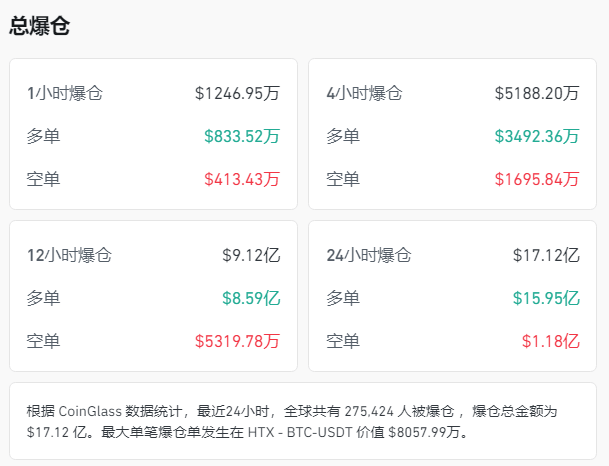Click the 4-hour short value $1695.84万
Viewport: 609px width, 466px height.
[537, 180]
